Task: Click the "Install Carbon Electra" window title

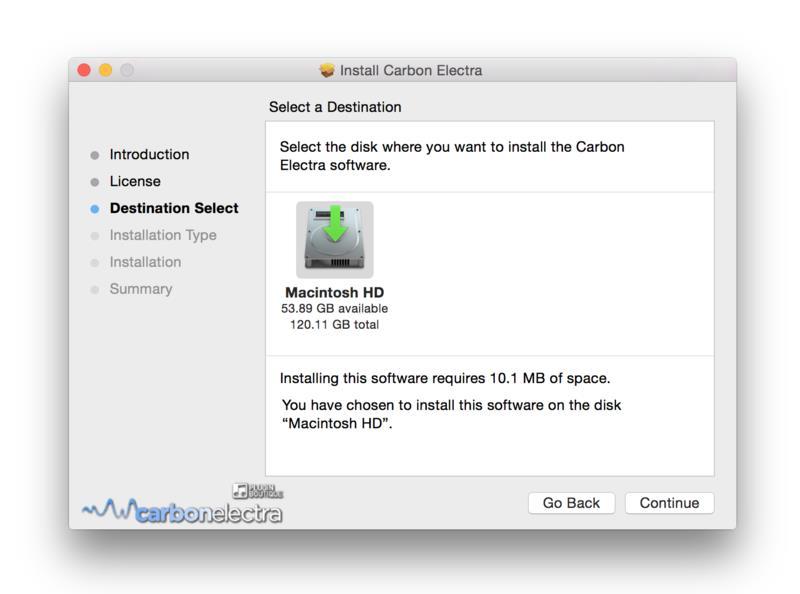Action: pos(411,70)
